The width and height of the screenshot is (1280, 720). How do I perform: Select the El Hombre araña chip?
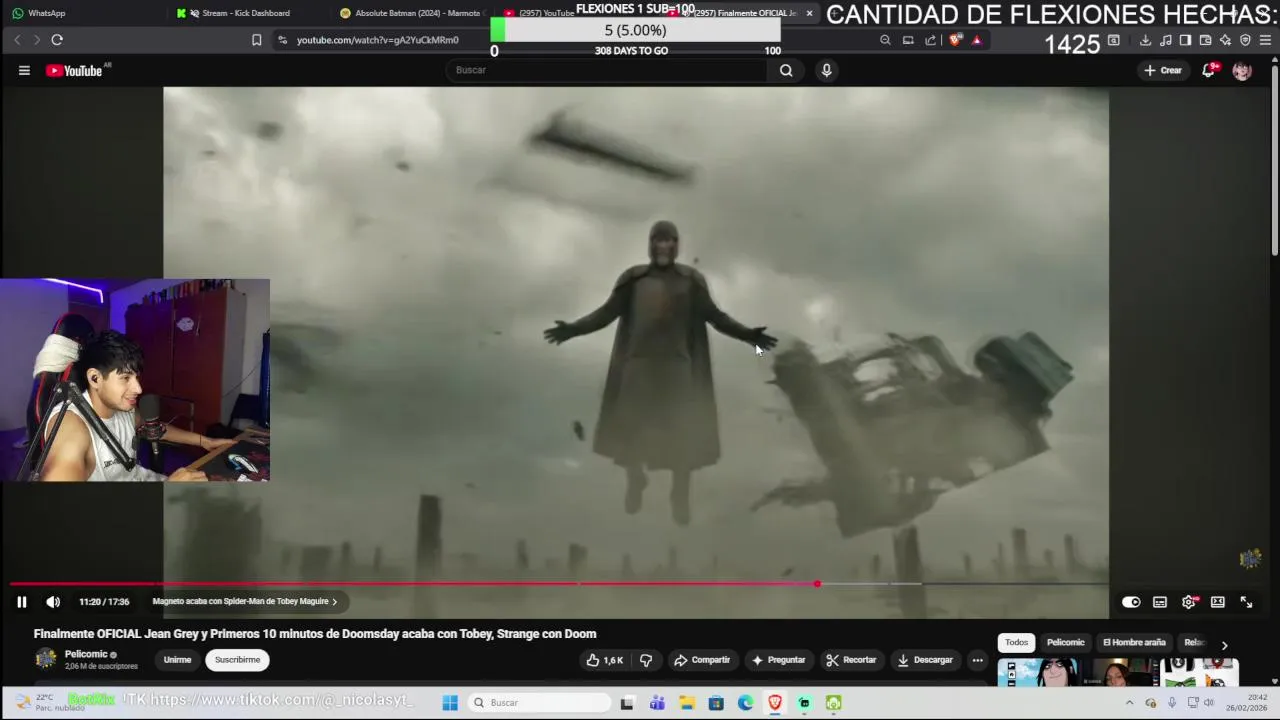click(1134, 643)
